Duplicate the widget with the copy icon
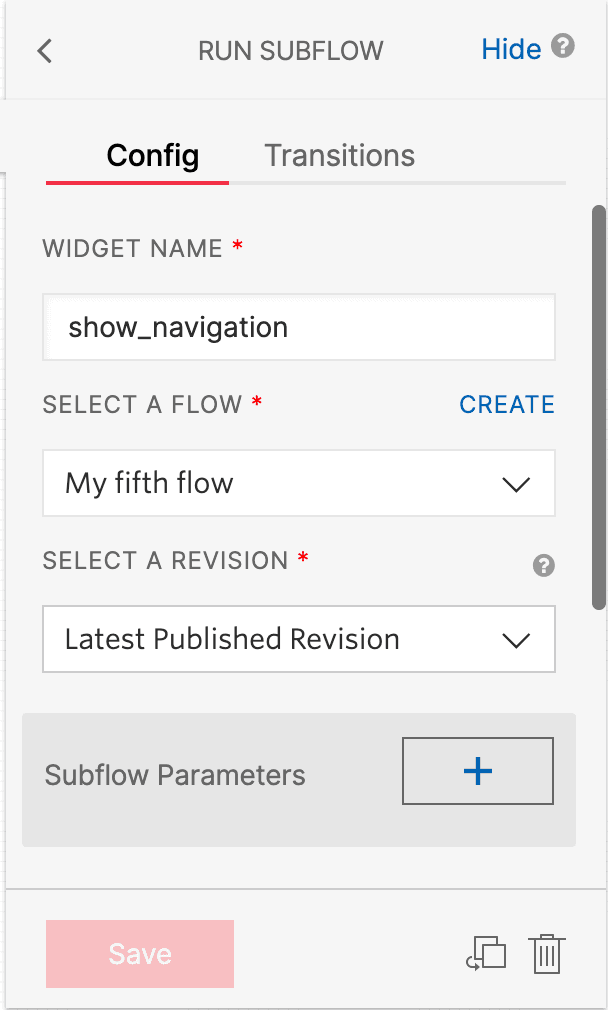 487,954
